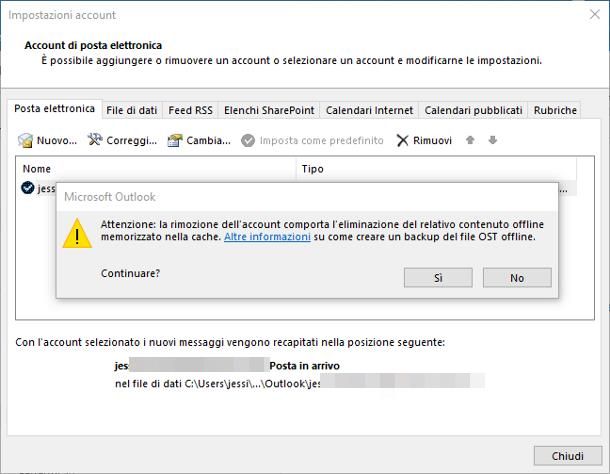Click the Microsoft Outlook dialog title
The width and height of the screenshot is (610, 474).
tap(110, 197)
